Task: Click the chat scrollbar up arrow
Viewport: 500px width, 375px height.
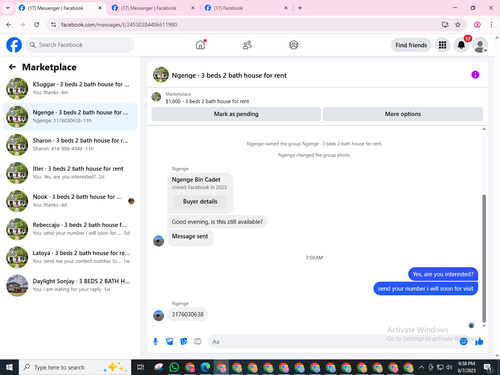Action: coord(484,129)
